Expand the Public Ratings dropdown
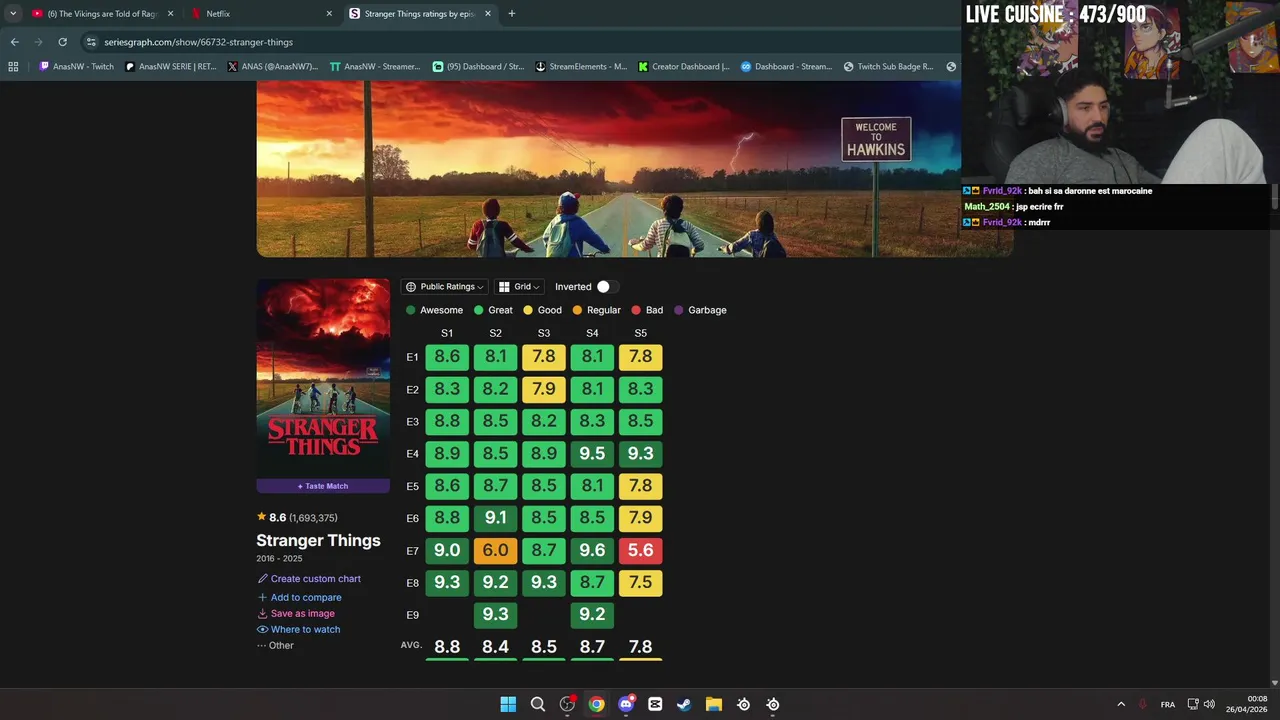Screen dimensions: 1280x720 pos(444,287)
